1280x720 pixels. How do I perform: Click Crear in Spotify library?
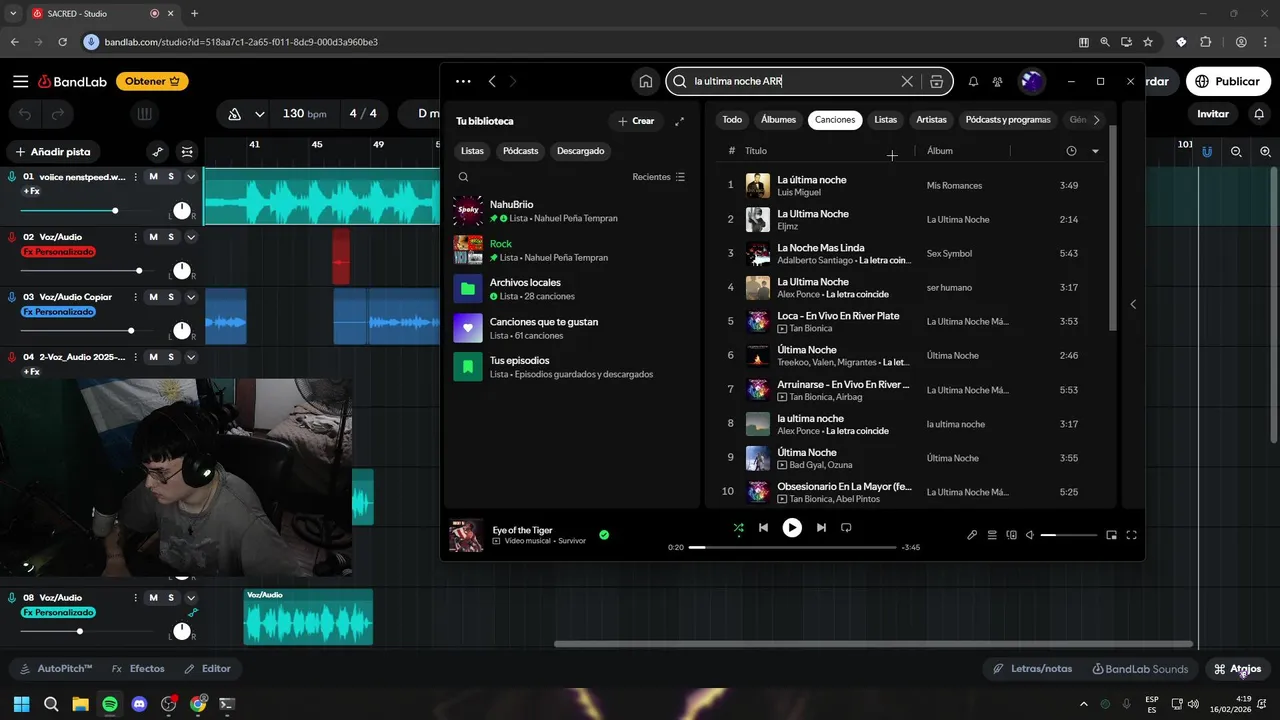pos(636,121)
